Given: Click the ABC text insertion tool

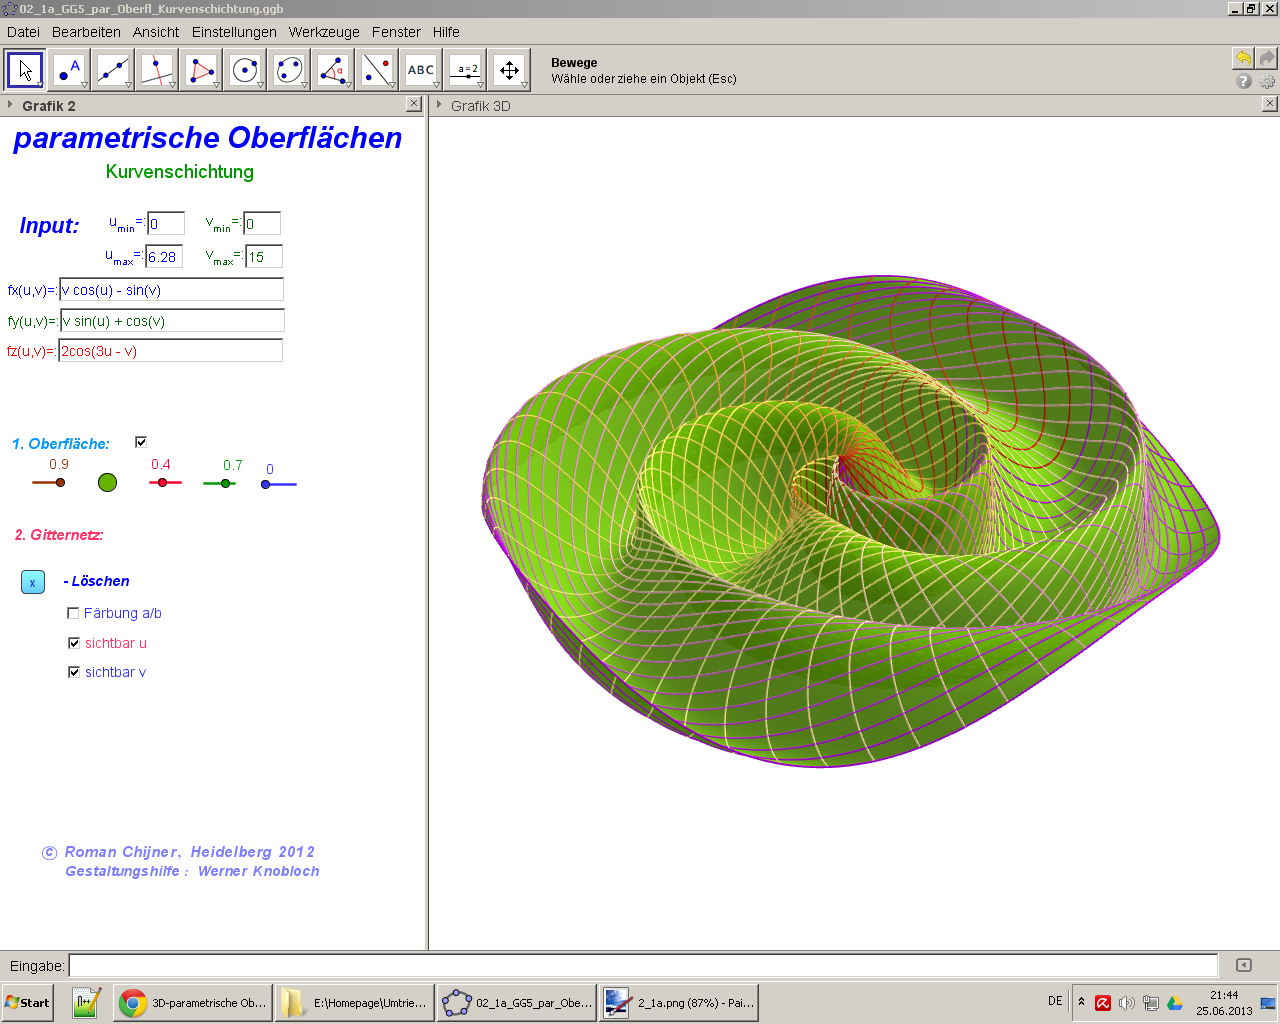Looking at the screenshot, I should click(x=421, y=70).
